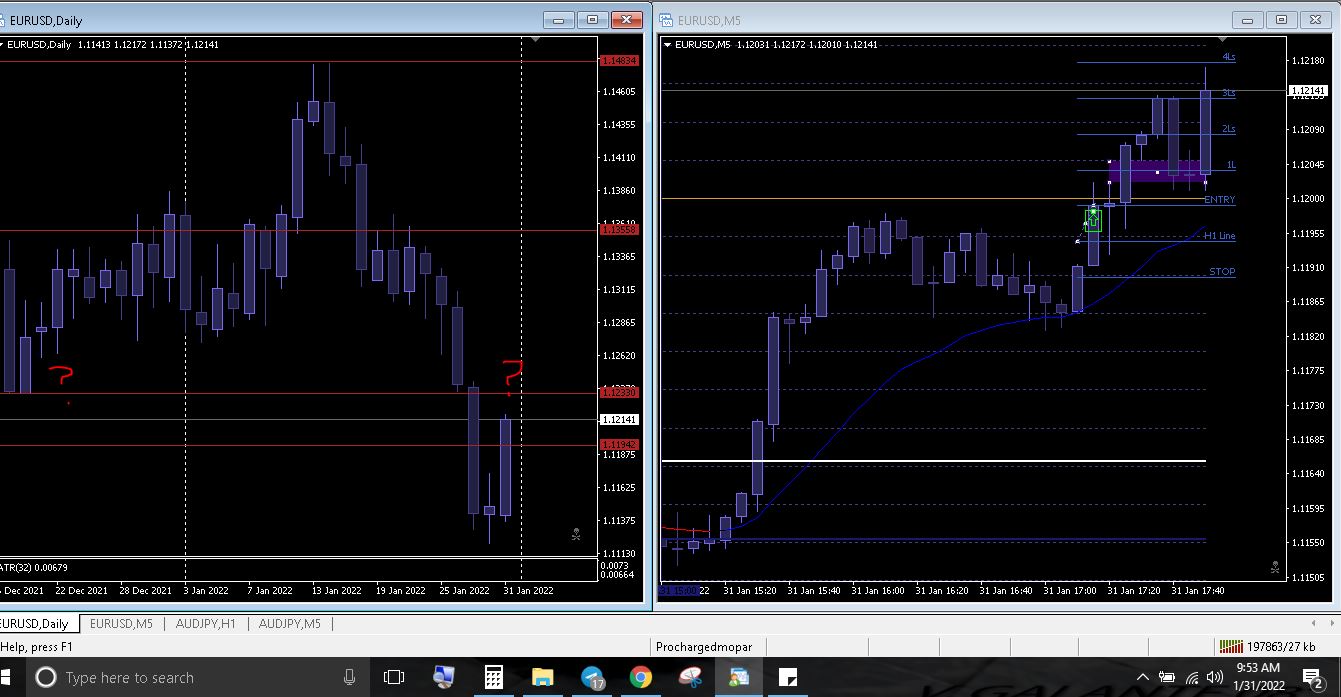This screenshot has height=697, width=1341.
Task: Close the EURUSD,Daily chart window
Action: 627,19
